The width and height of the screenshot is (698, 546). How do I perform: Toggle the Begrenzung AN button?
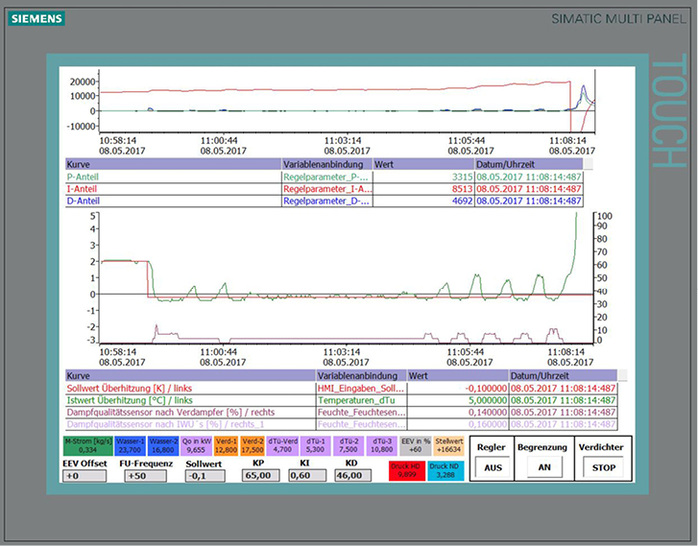(543, 467)
